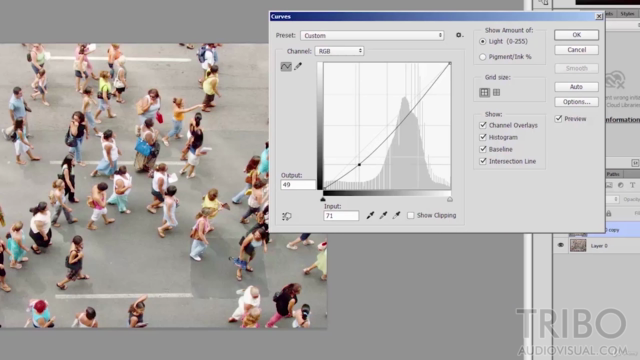The image size is (640, 360).
Task: Pick the black point eyedropper
Action: [x=370, y=215]
